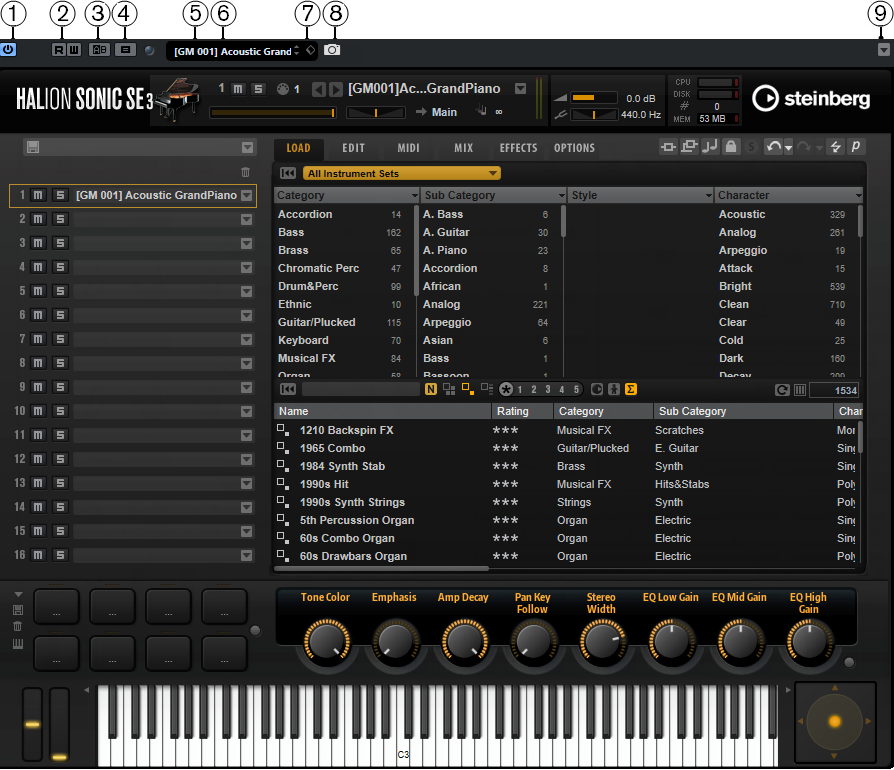Expand the slot 1 program load menu

pyautogui.click(x=247, y=195)
